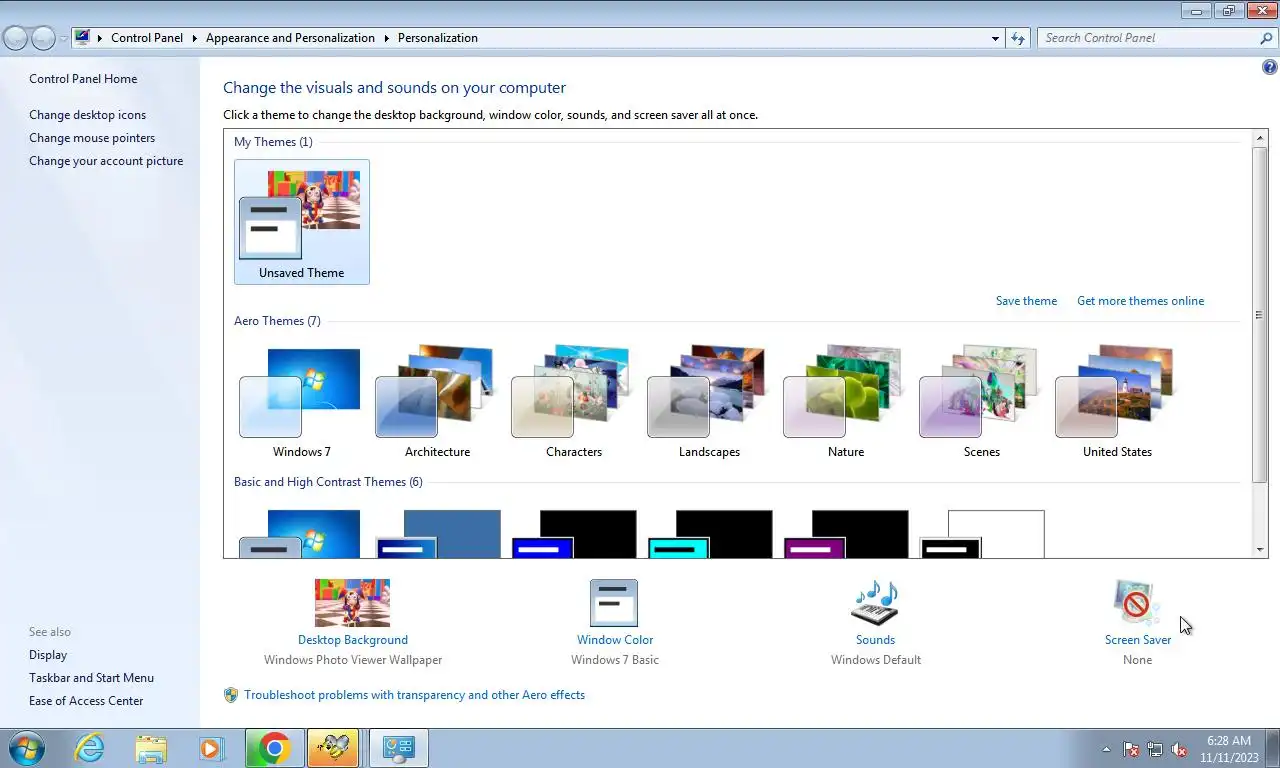The height and width of the screenshot is (768, 1280).
Task: Refresh the Control Panel address bar
Action: pyautogui.click(x=1018, y=38)
